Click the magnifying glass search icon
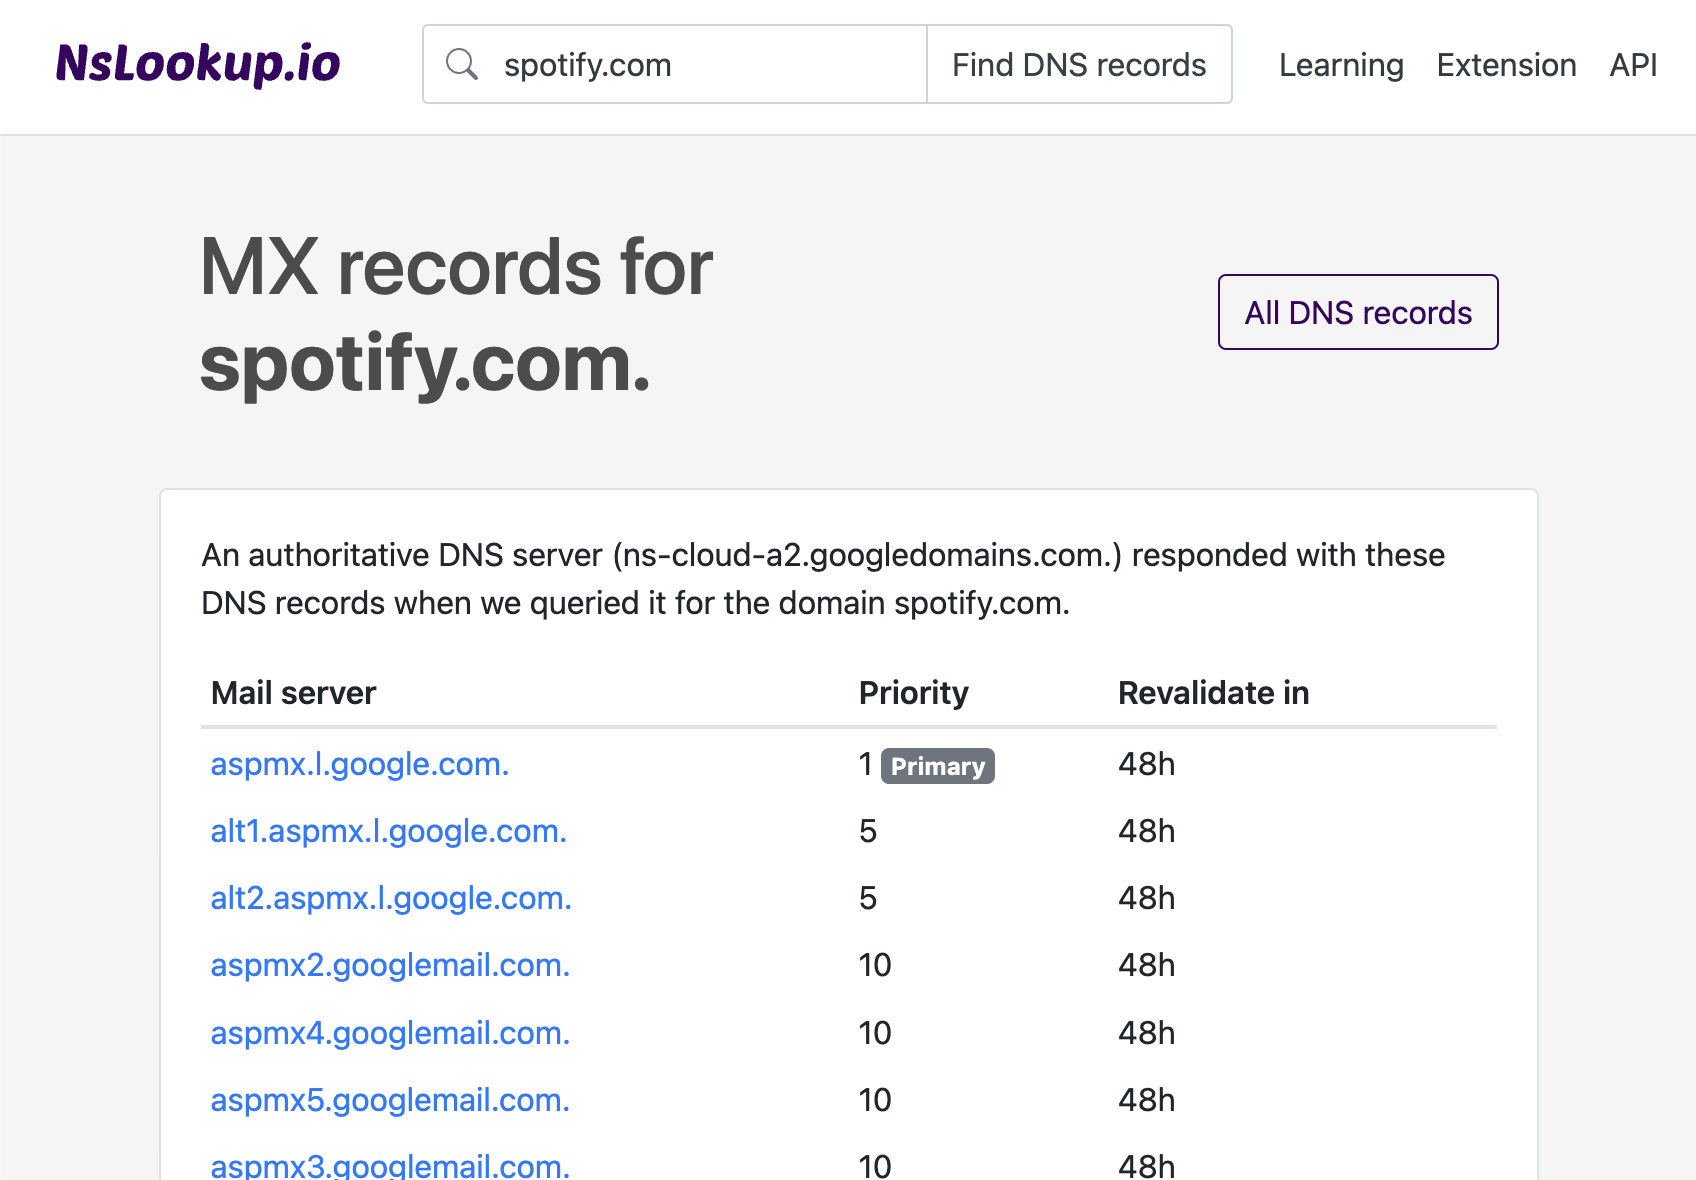The width and height of the screenshot is (1696, 1180). tap(461, 63)
